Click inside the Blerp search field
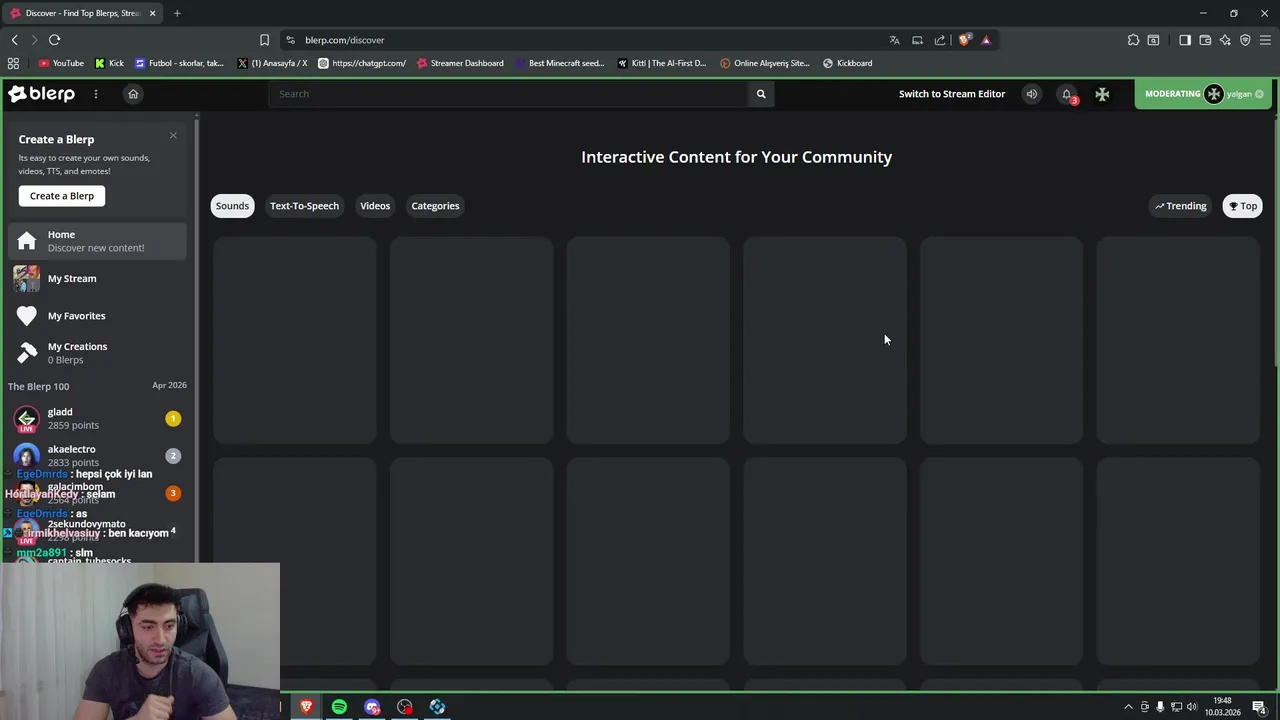The height and width of the screenshot is (720, 1280). tap(508, 94)
